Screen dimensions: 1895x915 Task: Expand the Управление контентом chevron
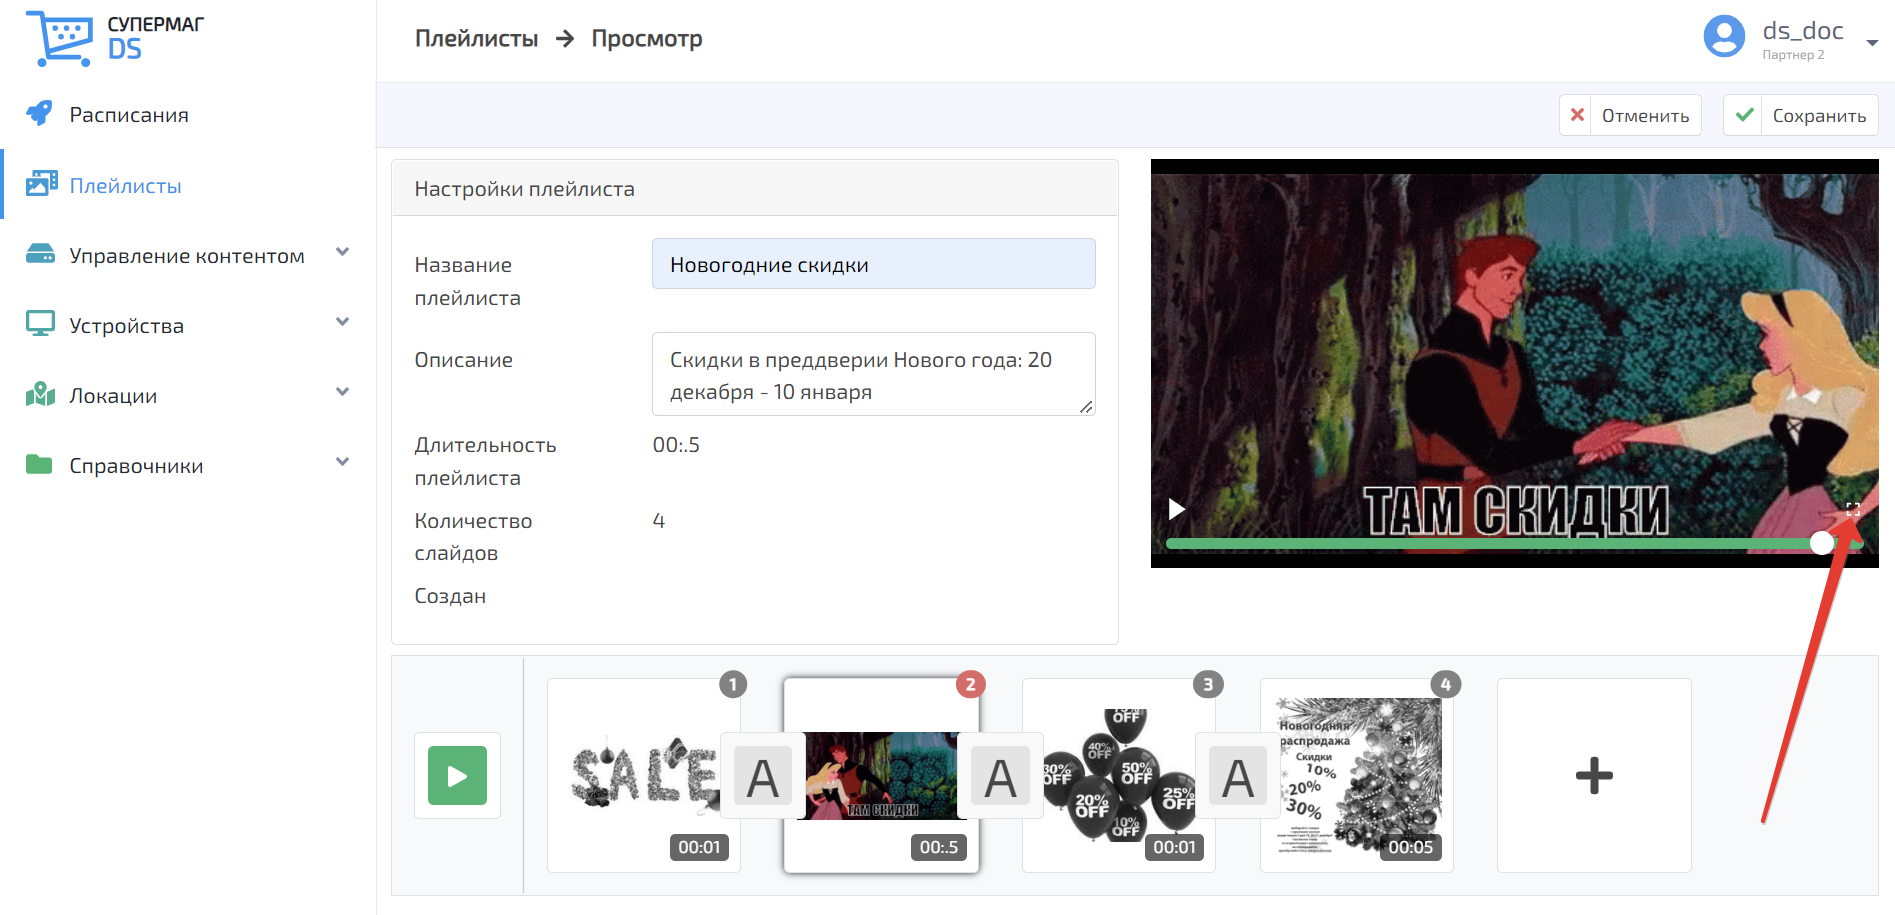click(343, 252)
